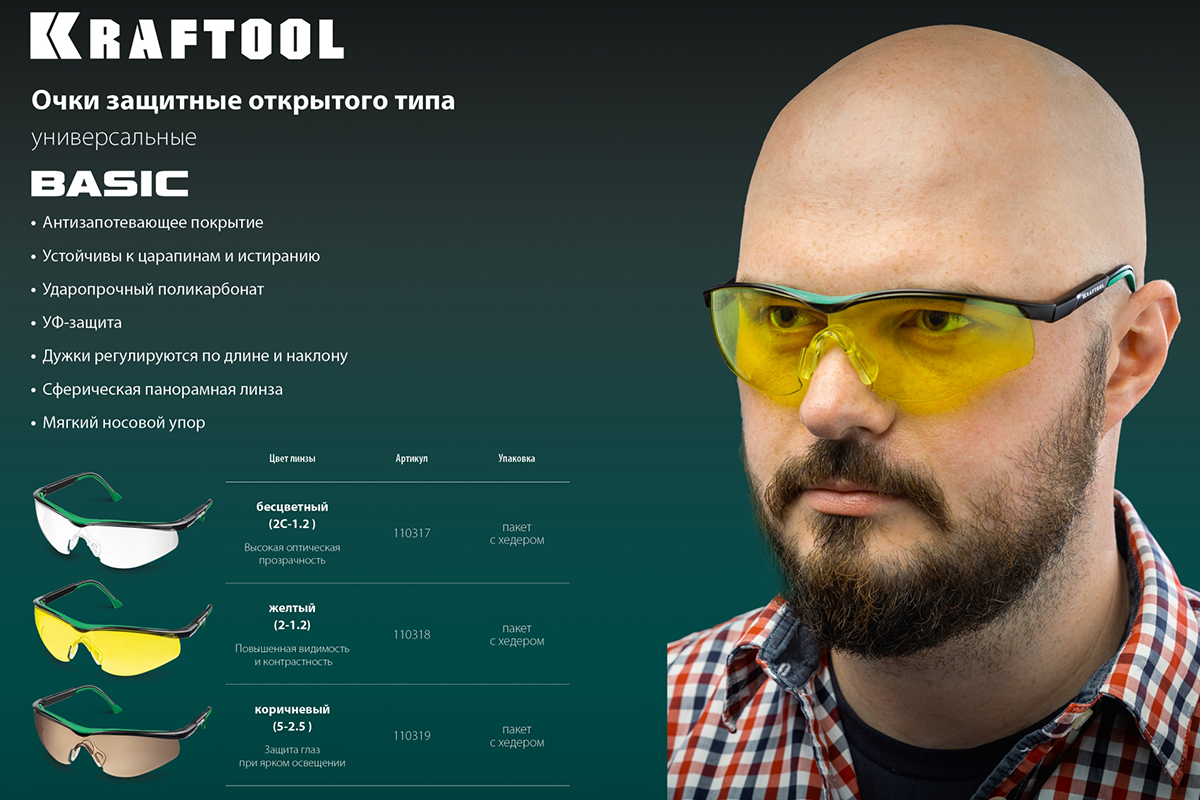Click article number 110319

click(412, 735)
